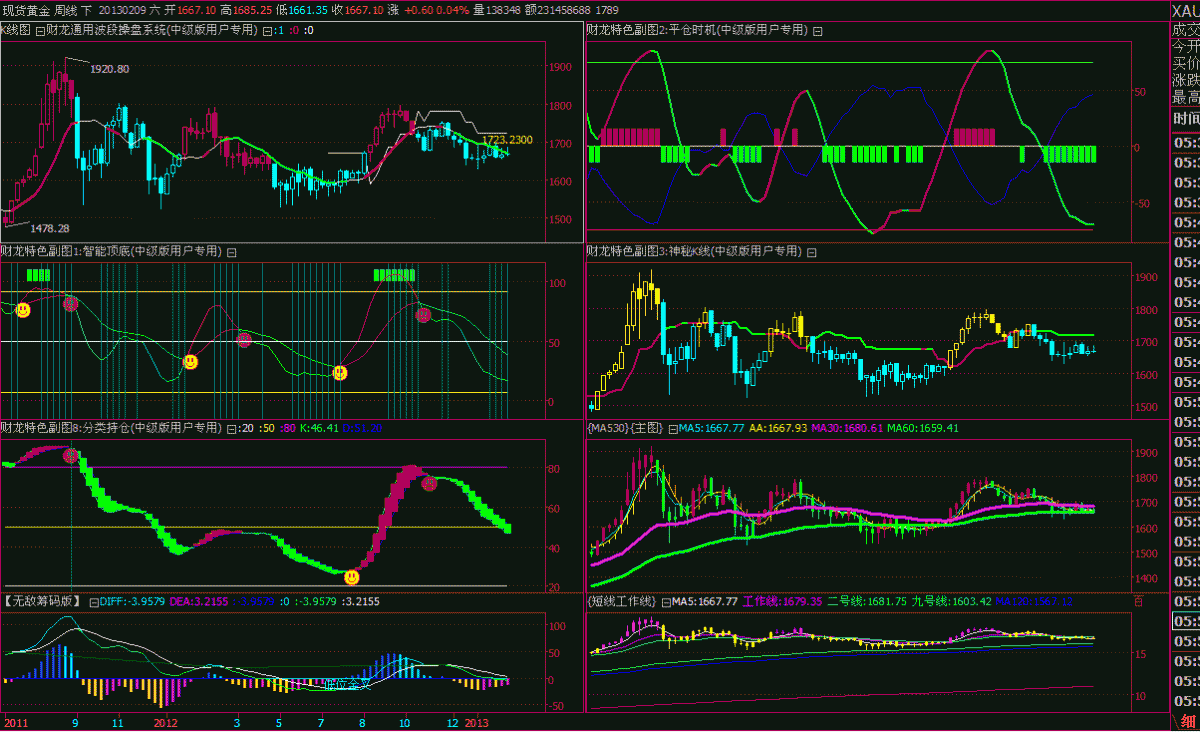The height and width of the screenshot is (732, 1200).
Task: Click the 1920.80 high price label
Action: 109,69
